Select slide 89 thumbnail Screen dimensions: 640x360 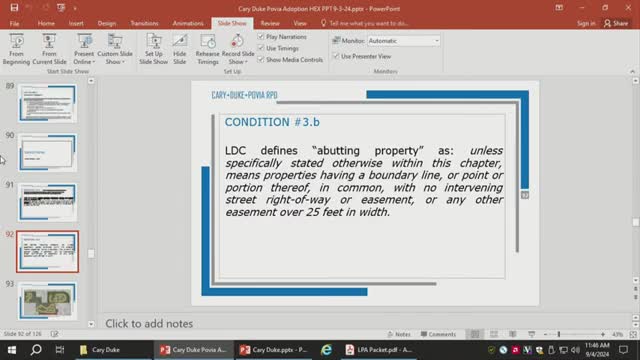click(x=47, y=104)
